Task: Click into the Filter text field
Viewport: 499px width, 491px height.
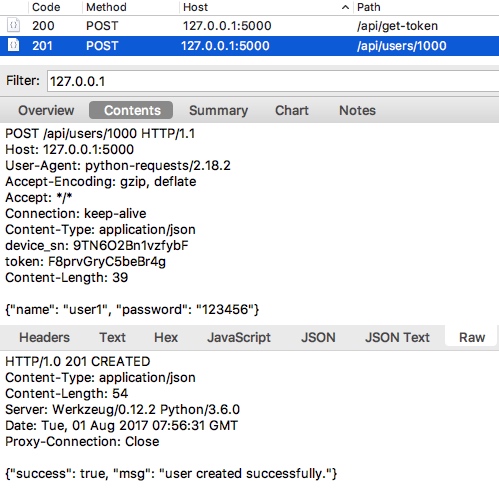Action: coord(273,81)
